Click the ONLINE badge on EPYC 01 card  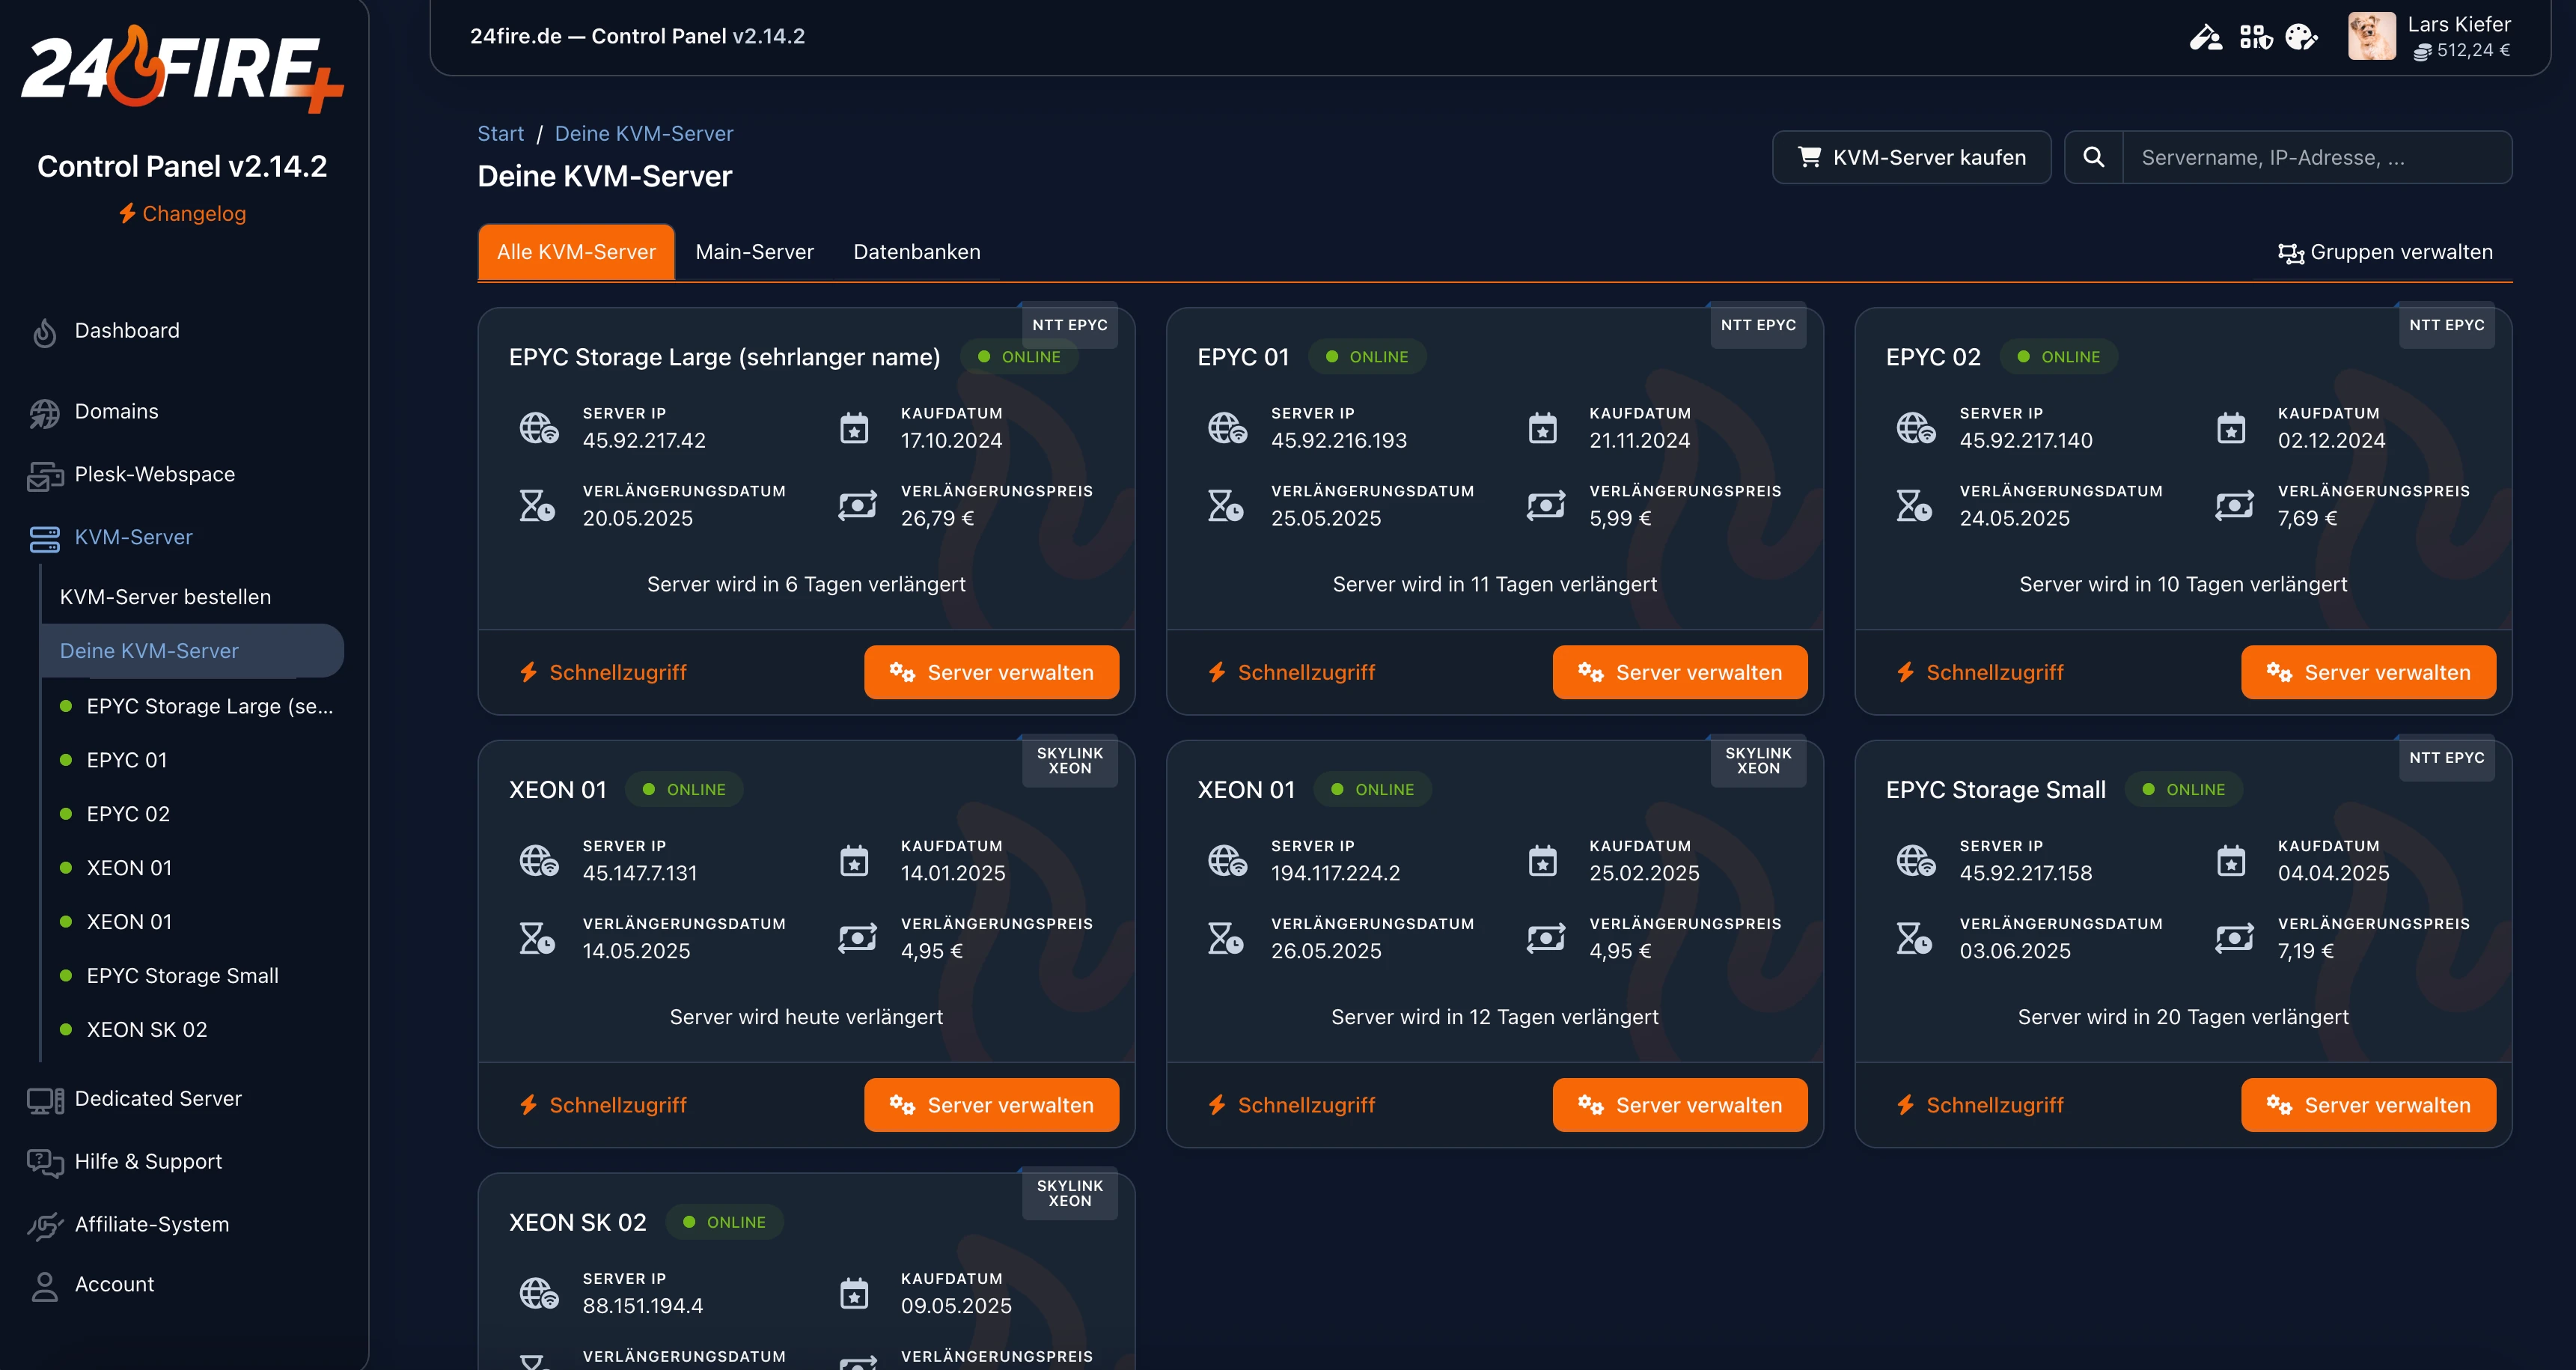pyautogui.click(x=1367, y=357)
